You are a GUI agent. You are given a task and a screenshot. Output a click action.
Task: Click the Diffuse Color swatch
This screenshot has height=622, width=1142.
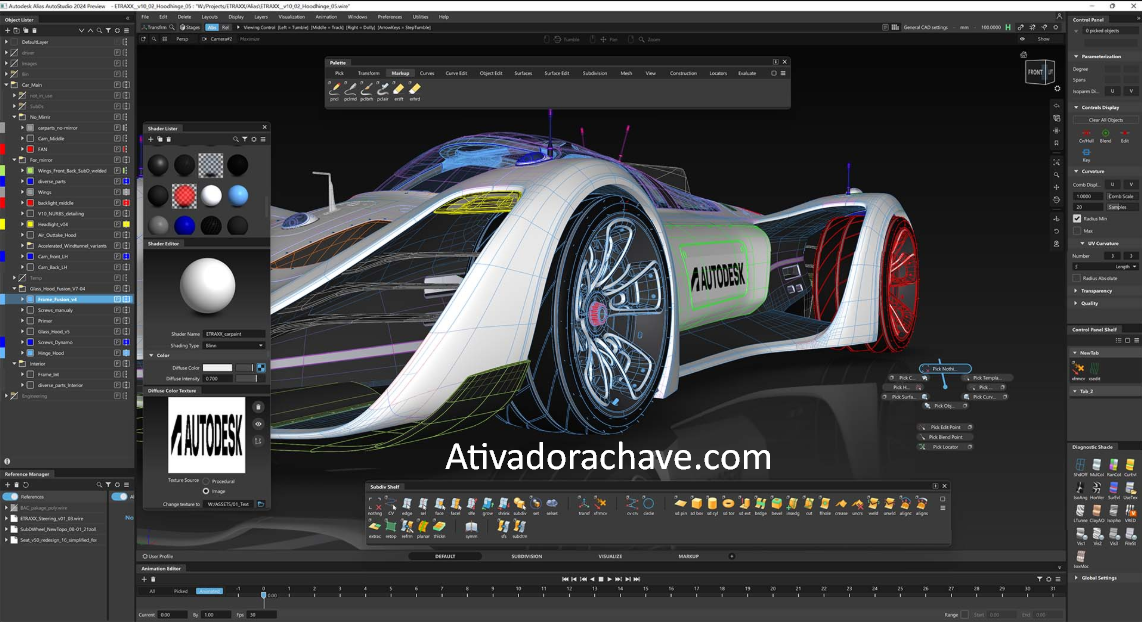coord(217,368)
